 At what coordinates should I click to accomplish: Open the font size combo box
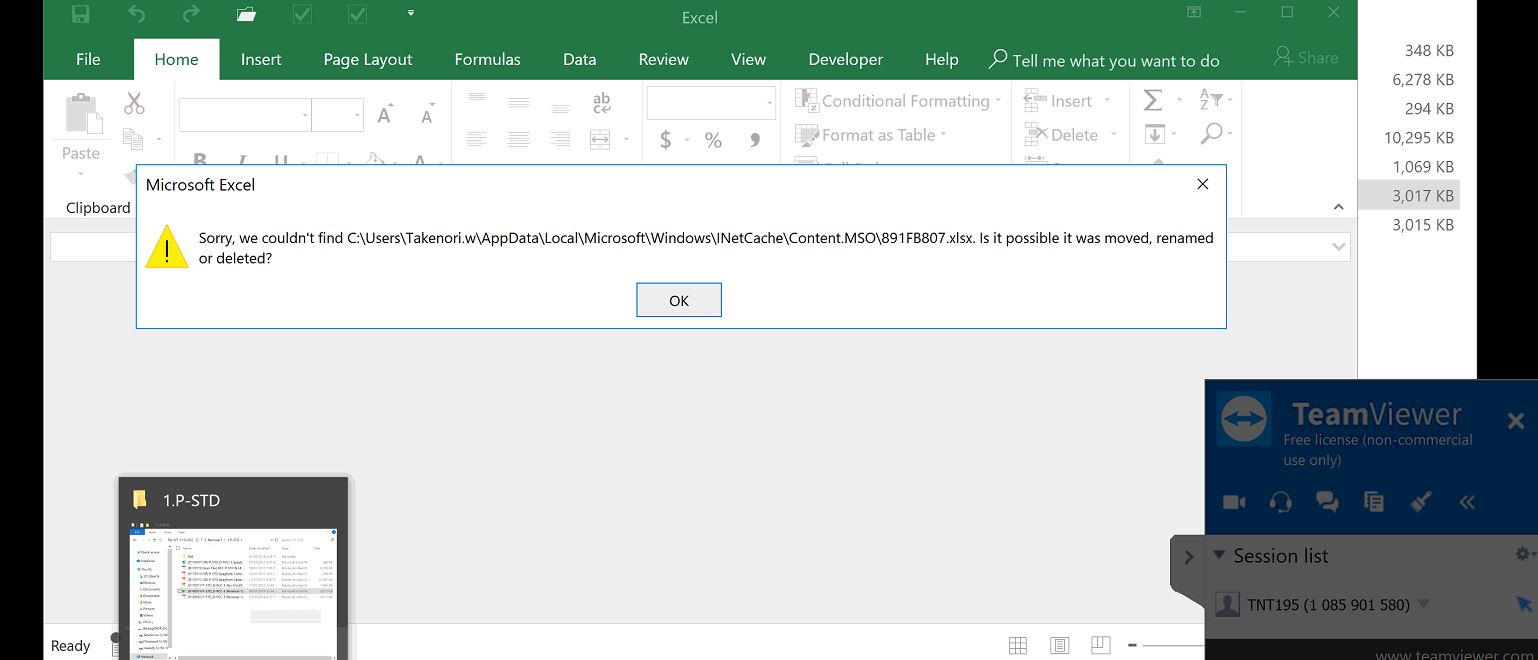point(337,115)
